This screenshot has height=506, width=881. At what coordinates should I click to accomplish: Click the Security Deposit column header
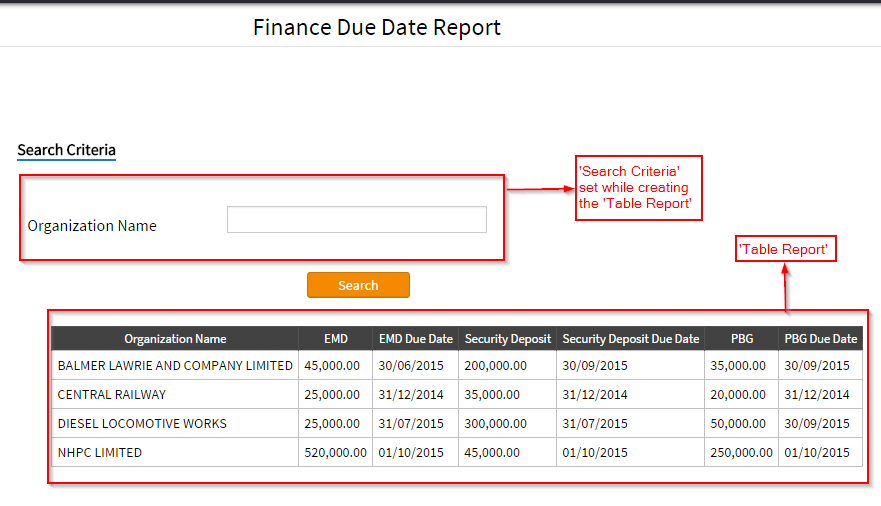507,339
